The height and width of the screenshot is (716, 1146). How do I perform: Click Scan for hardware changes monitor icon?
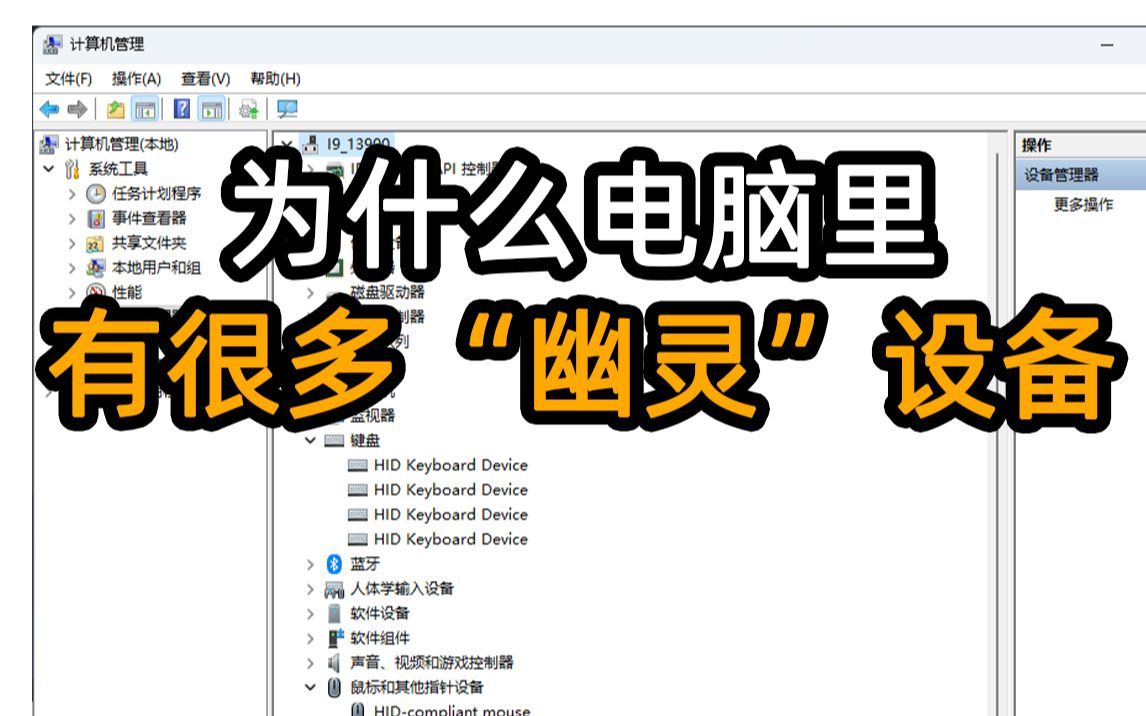tap(287, 109)
